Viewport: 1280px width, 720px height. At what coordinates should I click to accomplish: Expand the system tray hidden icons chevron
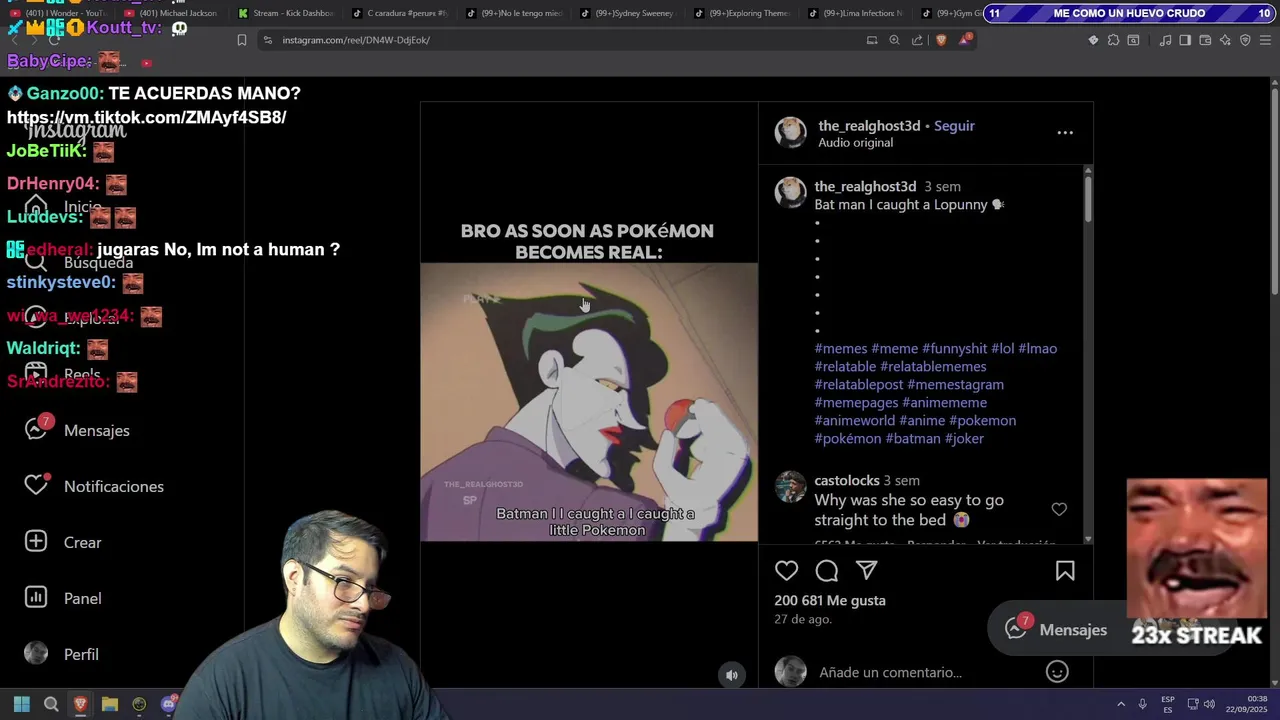coord(1121,704)
